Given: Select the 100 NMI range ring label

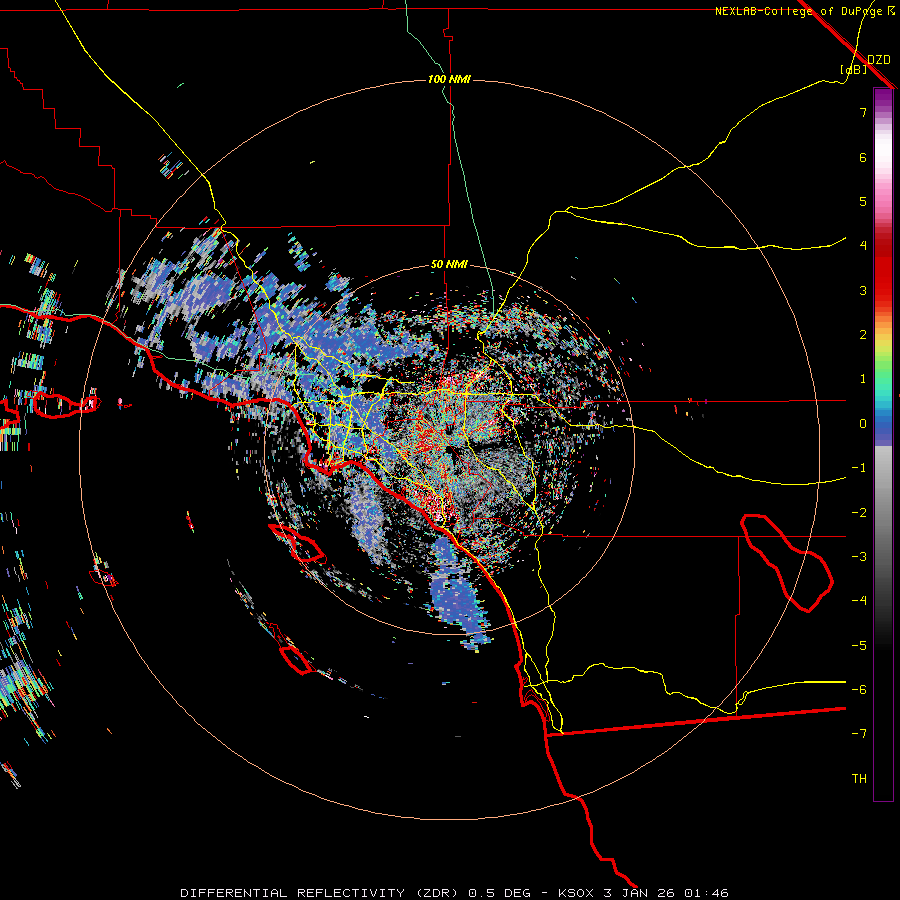Looking at the screenshot, I should tap(449, 79).
